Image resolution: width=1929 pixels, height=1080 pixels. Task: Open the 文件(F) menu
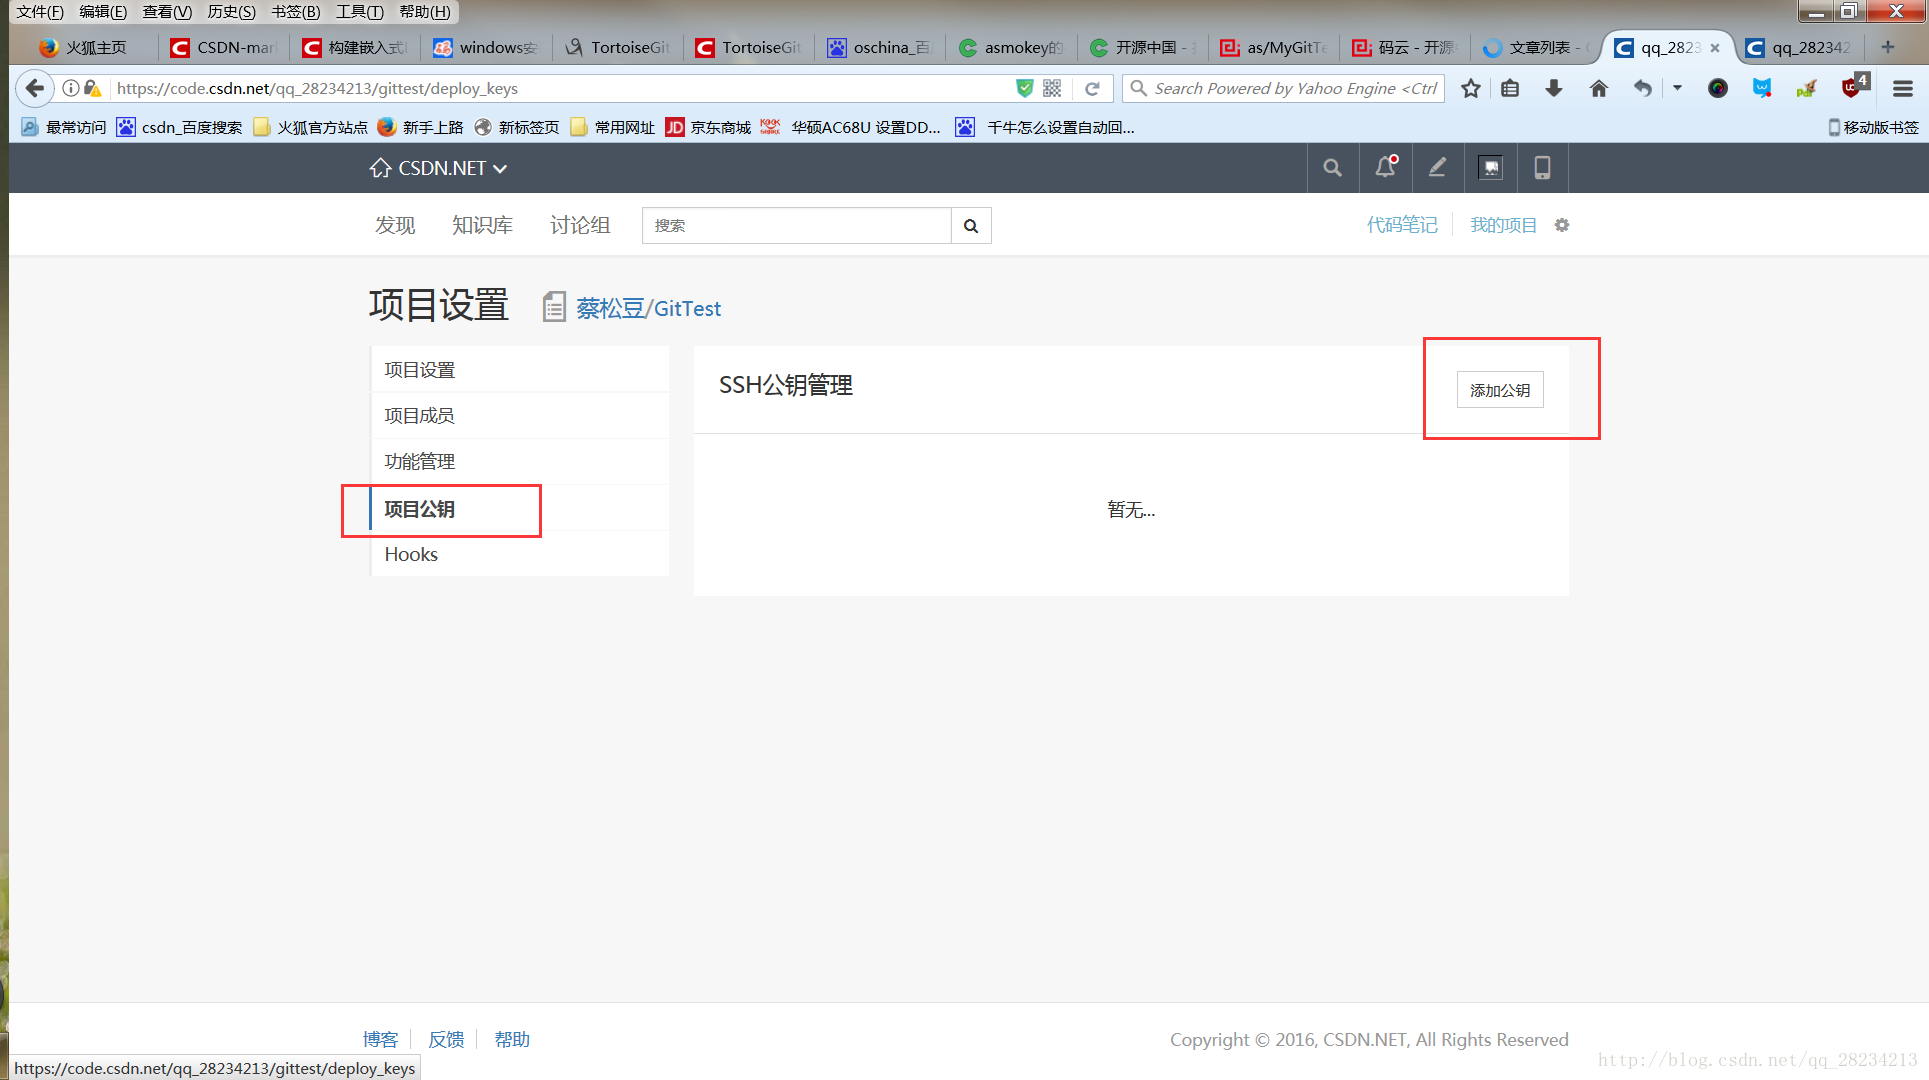tap(40, 12)
